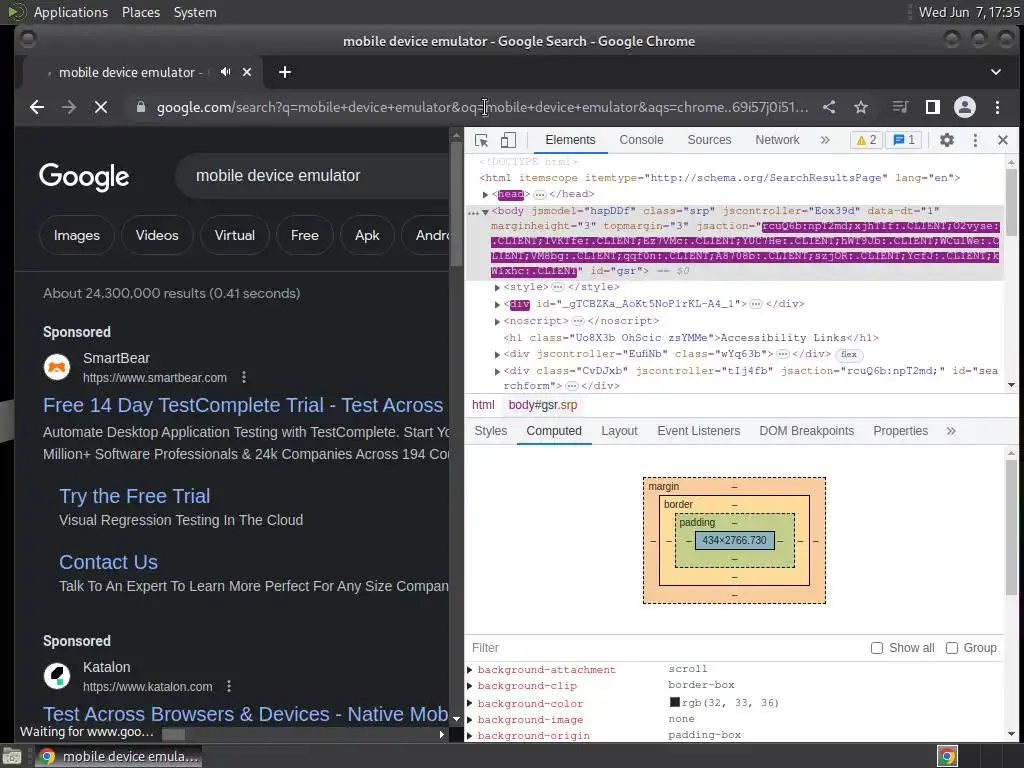Filter results by Videos chip

pos(157,235)
